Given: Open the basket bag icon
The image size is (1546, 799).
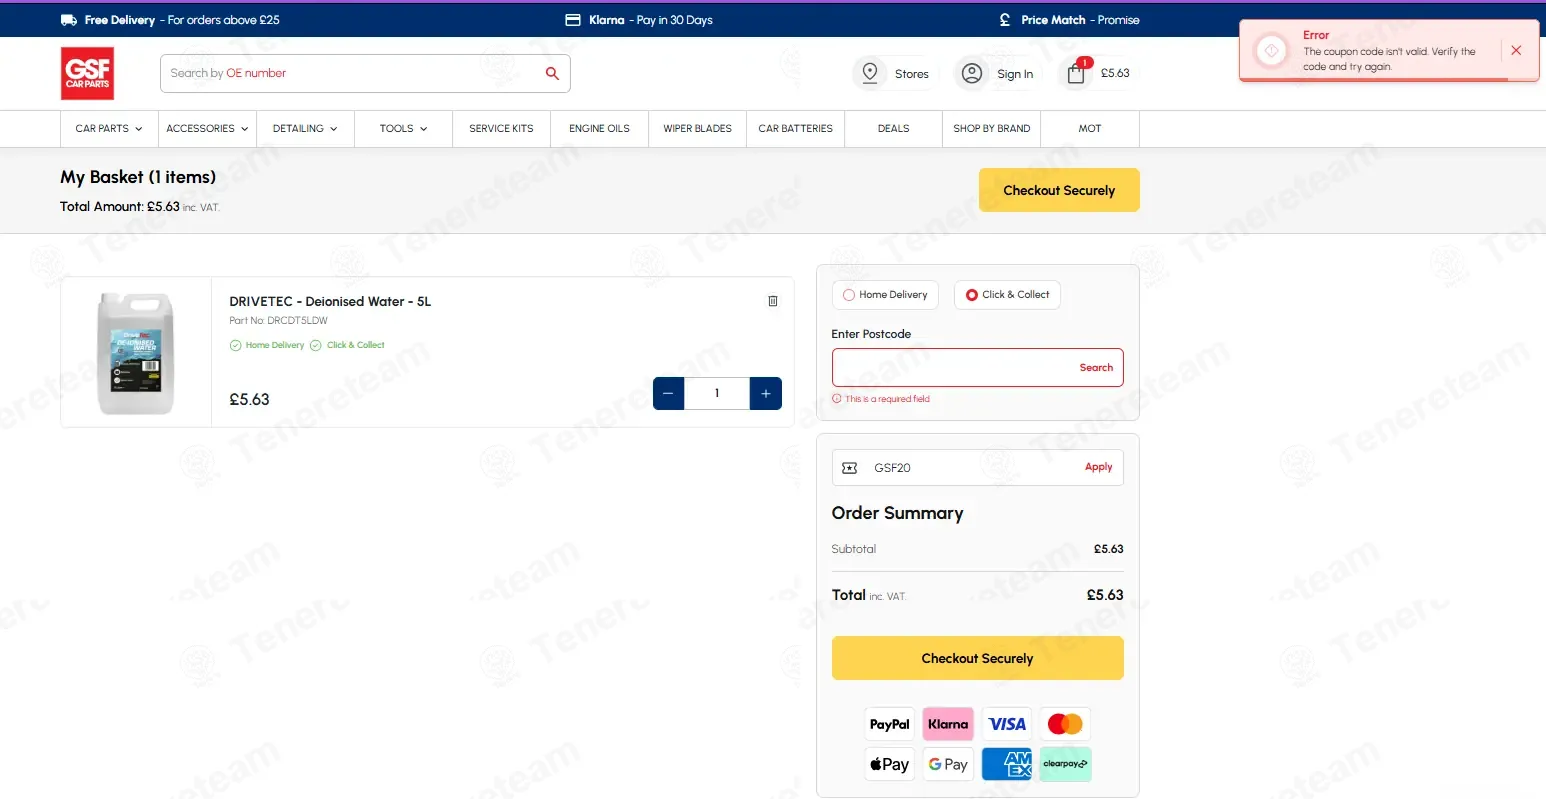Looking at the screenshot, I should click(x=1076, y=73).
